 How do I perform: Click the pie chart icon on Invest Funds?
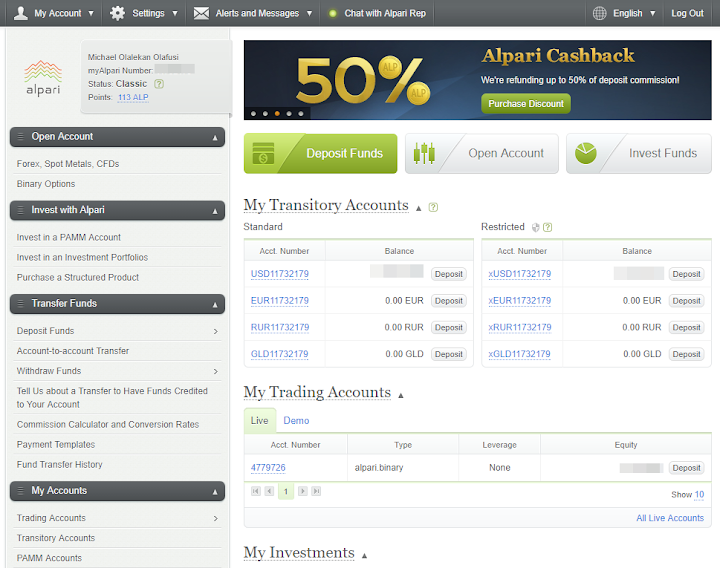point(585,153)
